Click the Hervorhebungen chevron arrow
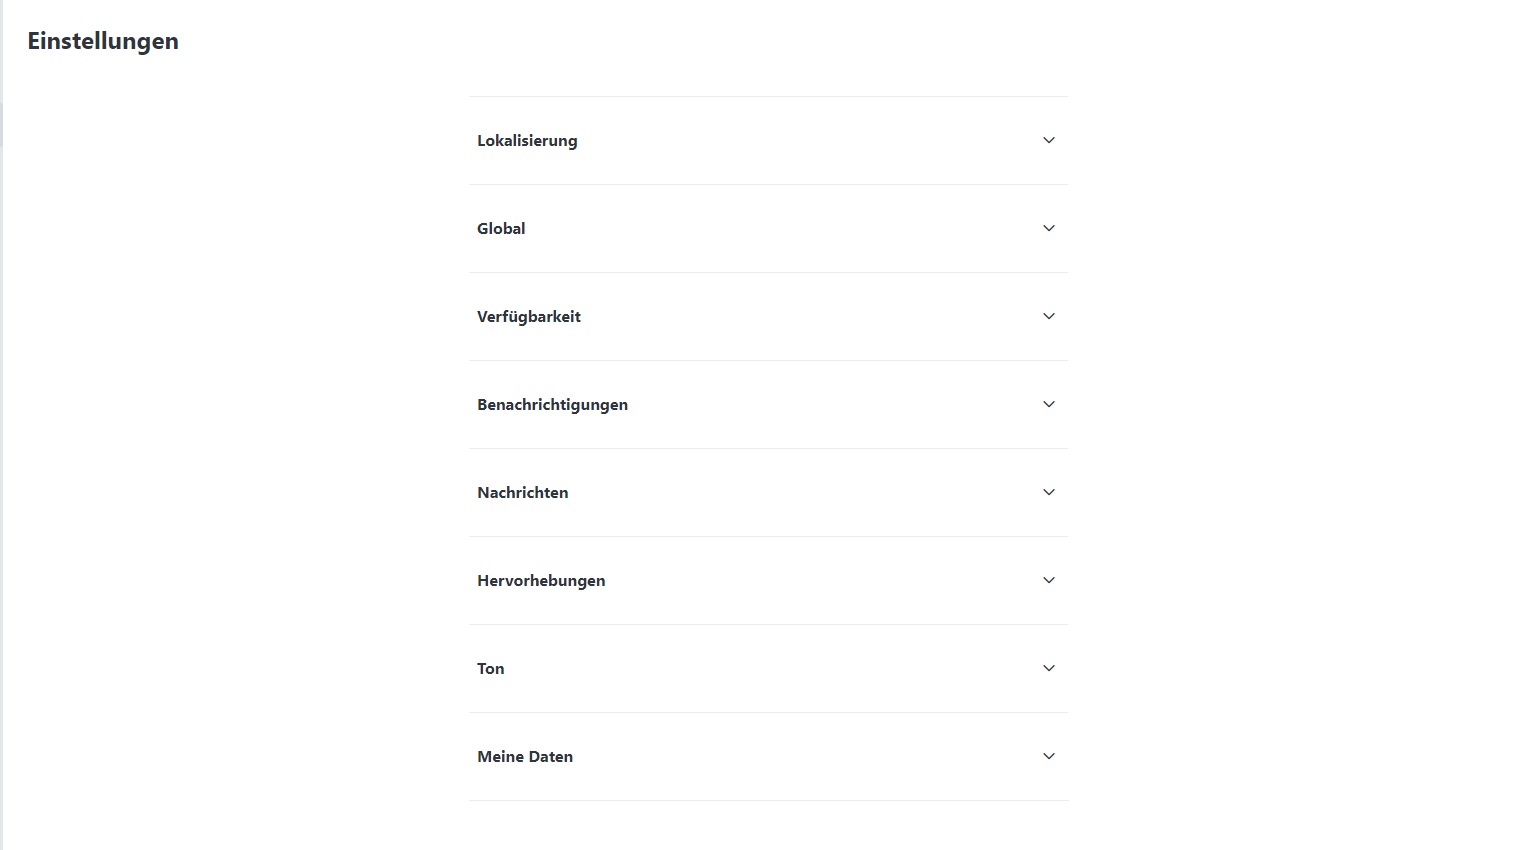Image resolution: width=1515 pixels, height=850 pixels. 1049,580
